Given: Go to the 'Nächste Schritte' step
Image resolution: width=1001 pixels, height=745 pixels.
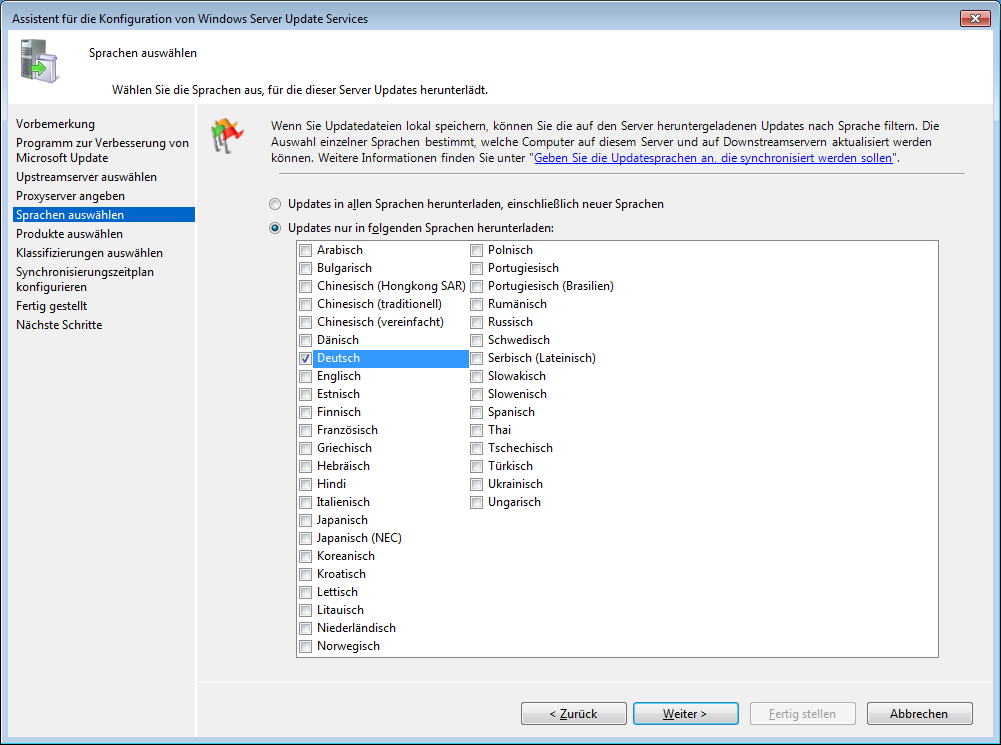Looking at the screenshot, I should click(59, 325).
